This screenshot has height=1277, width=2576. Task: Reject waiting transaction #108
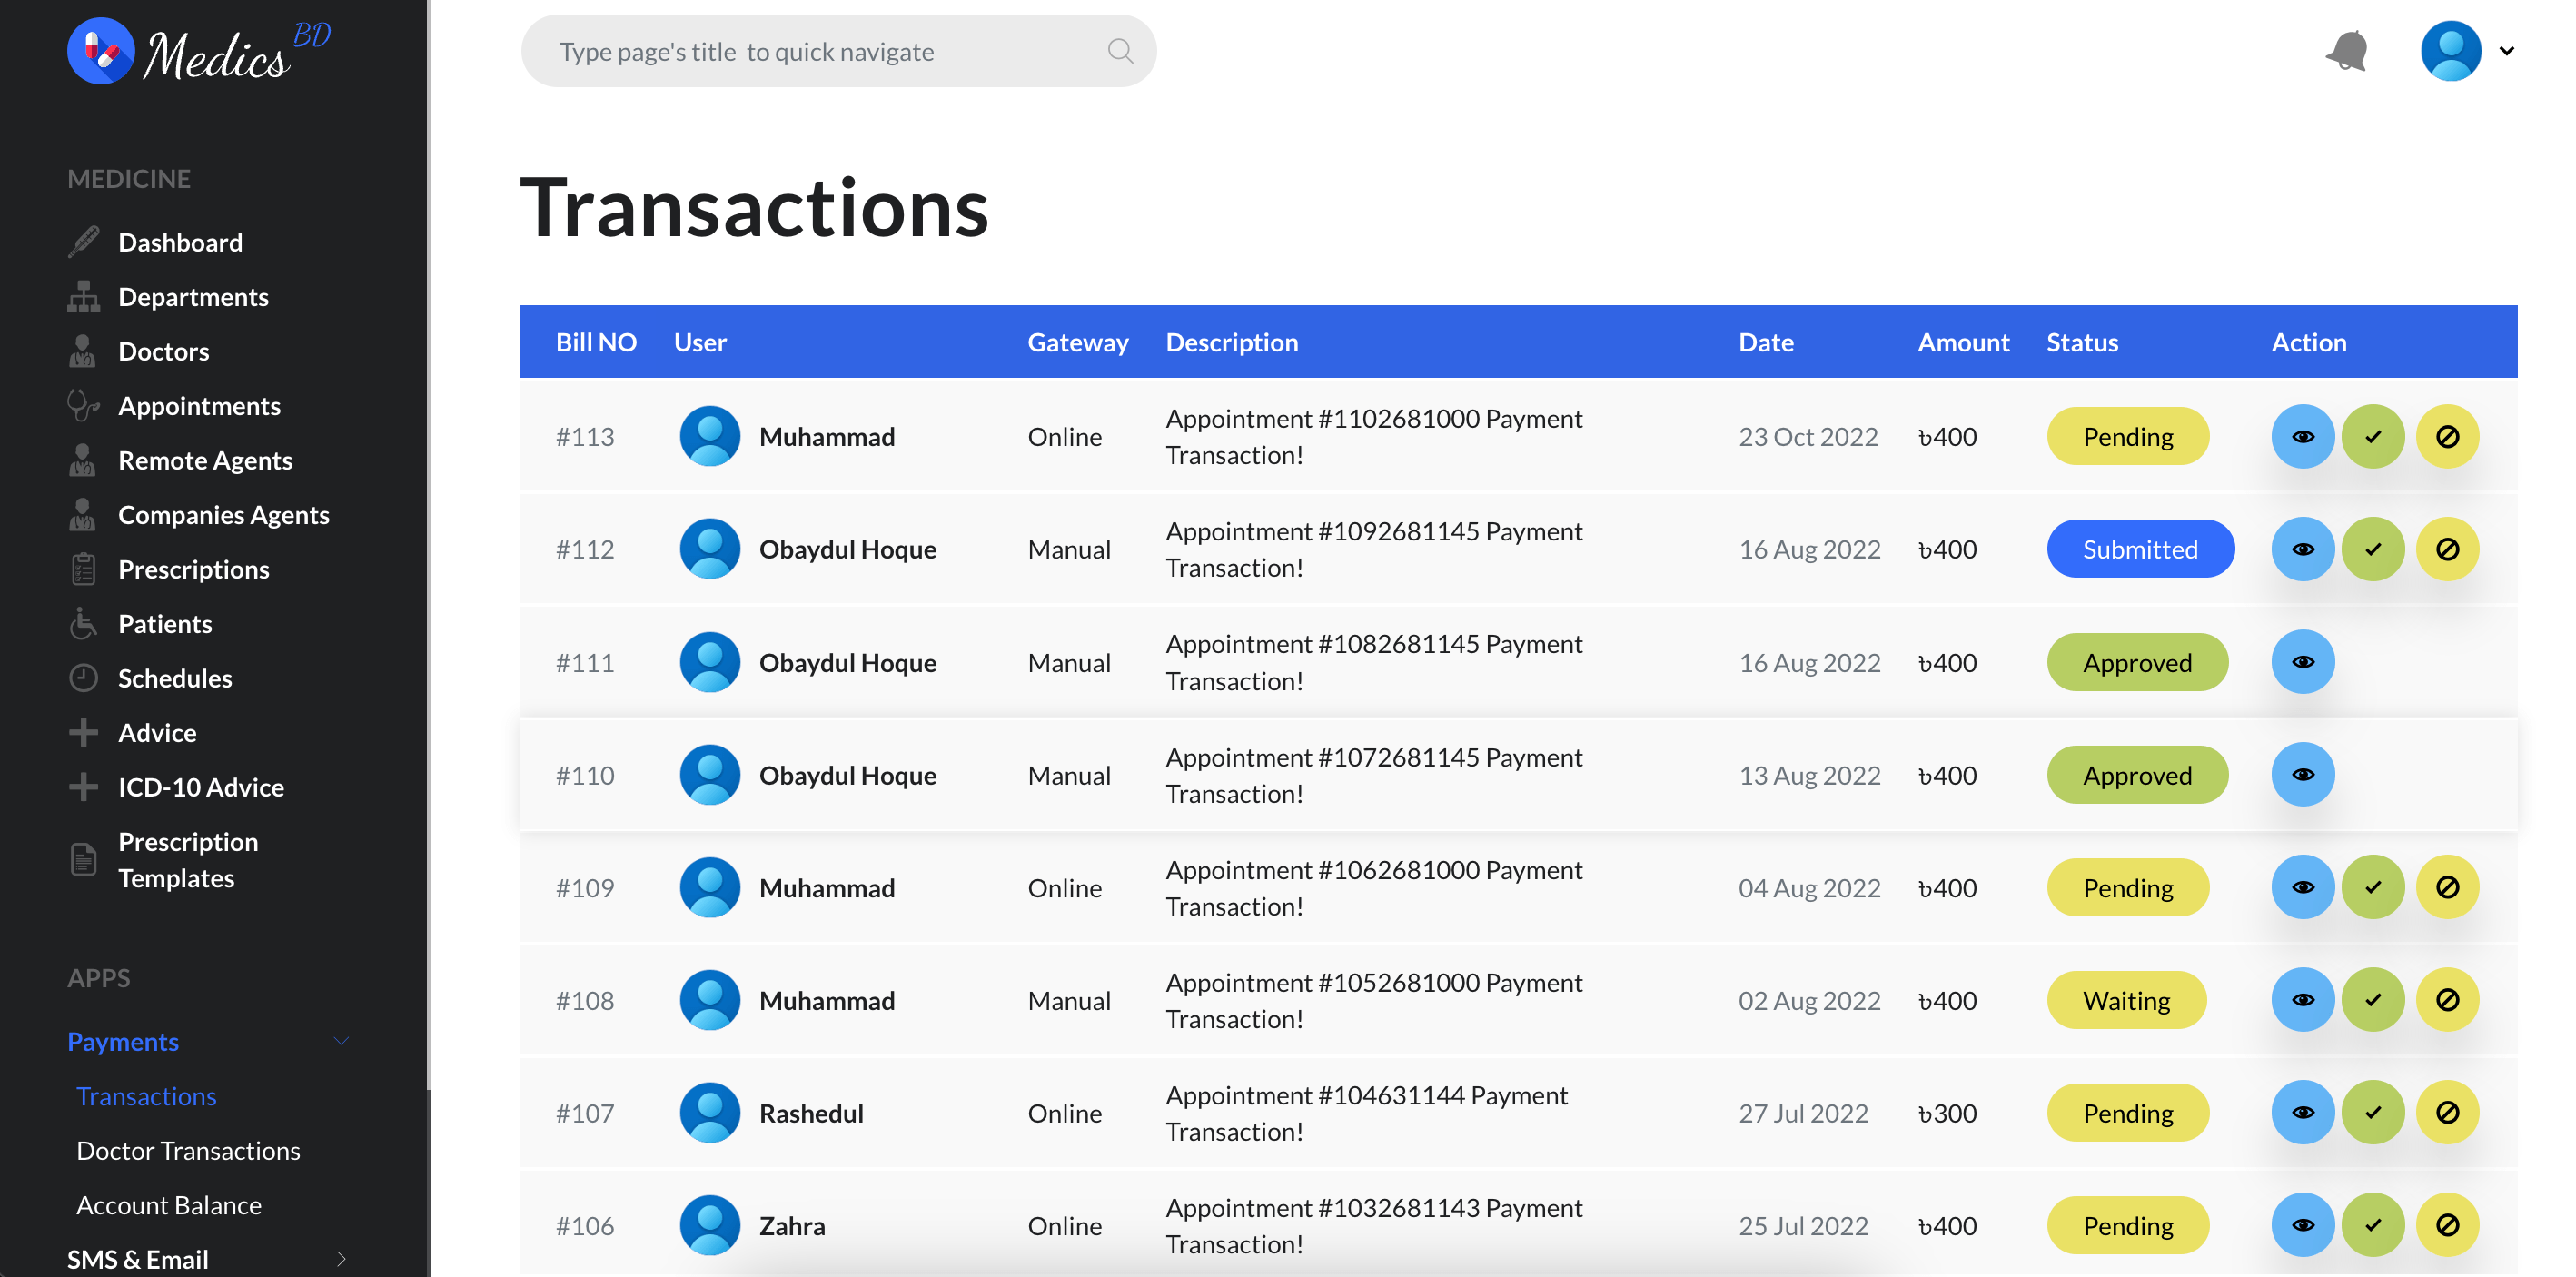[x=2447, y=1000]
